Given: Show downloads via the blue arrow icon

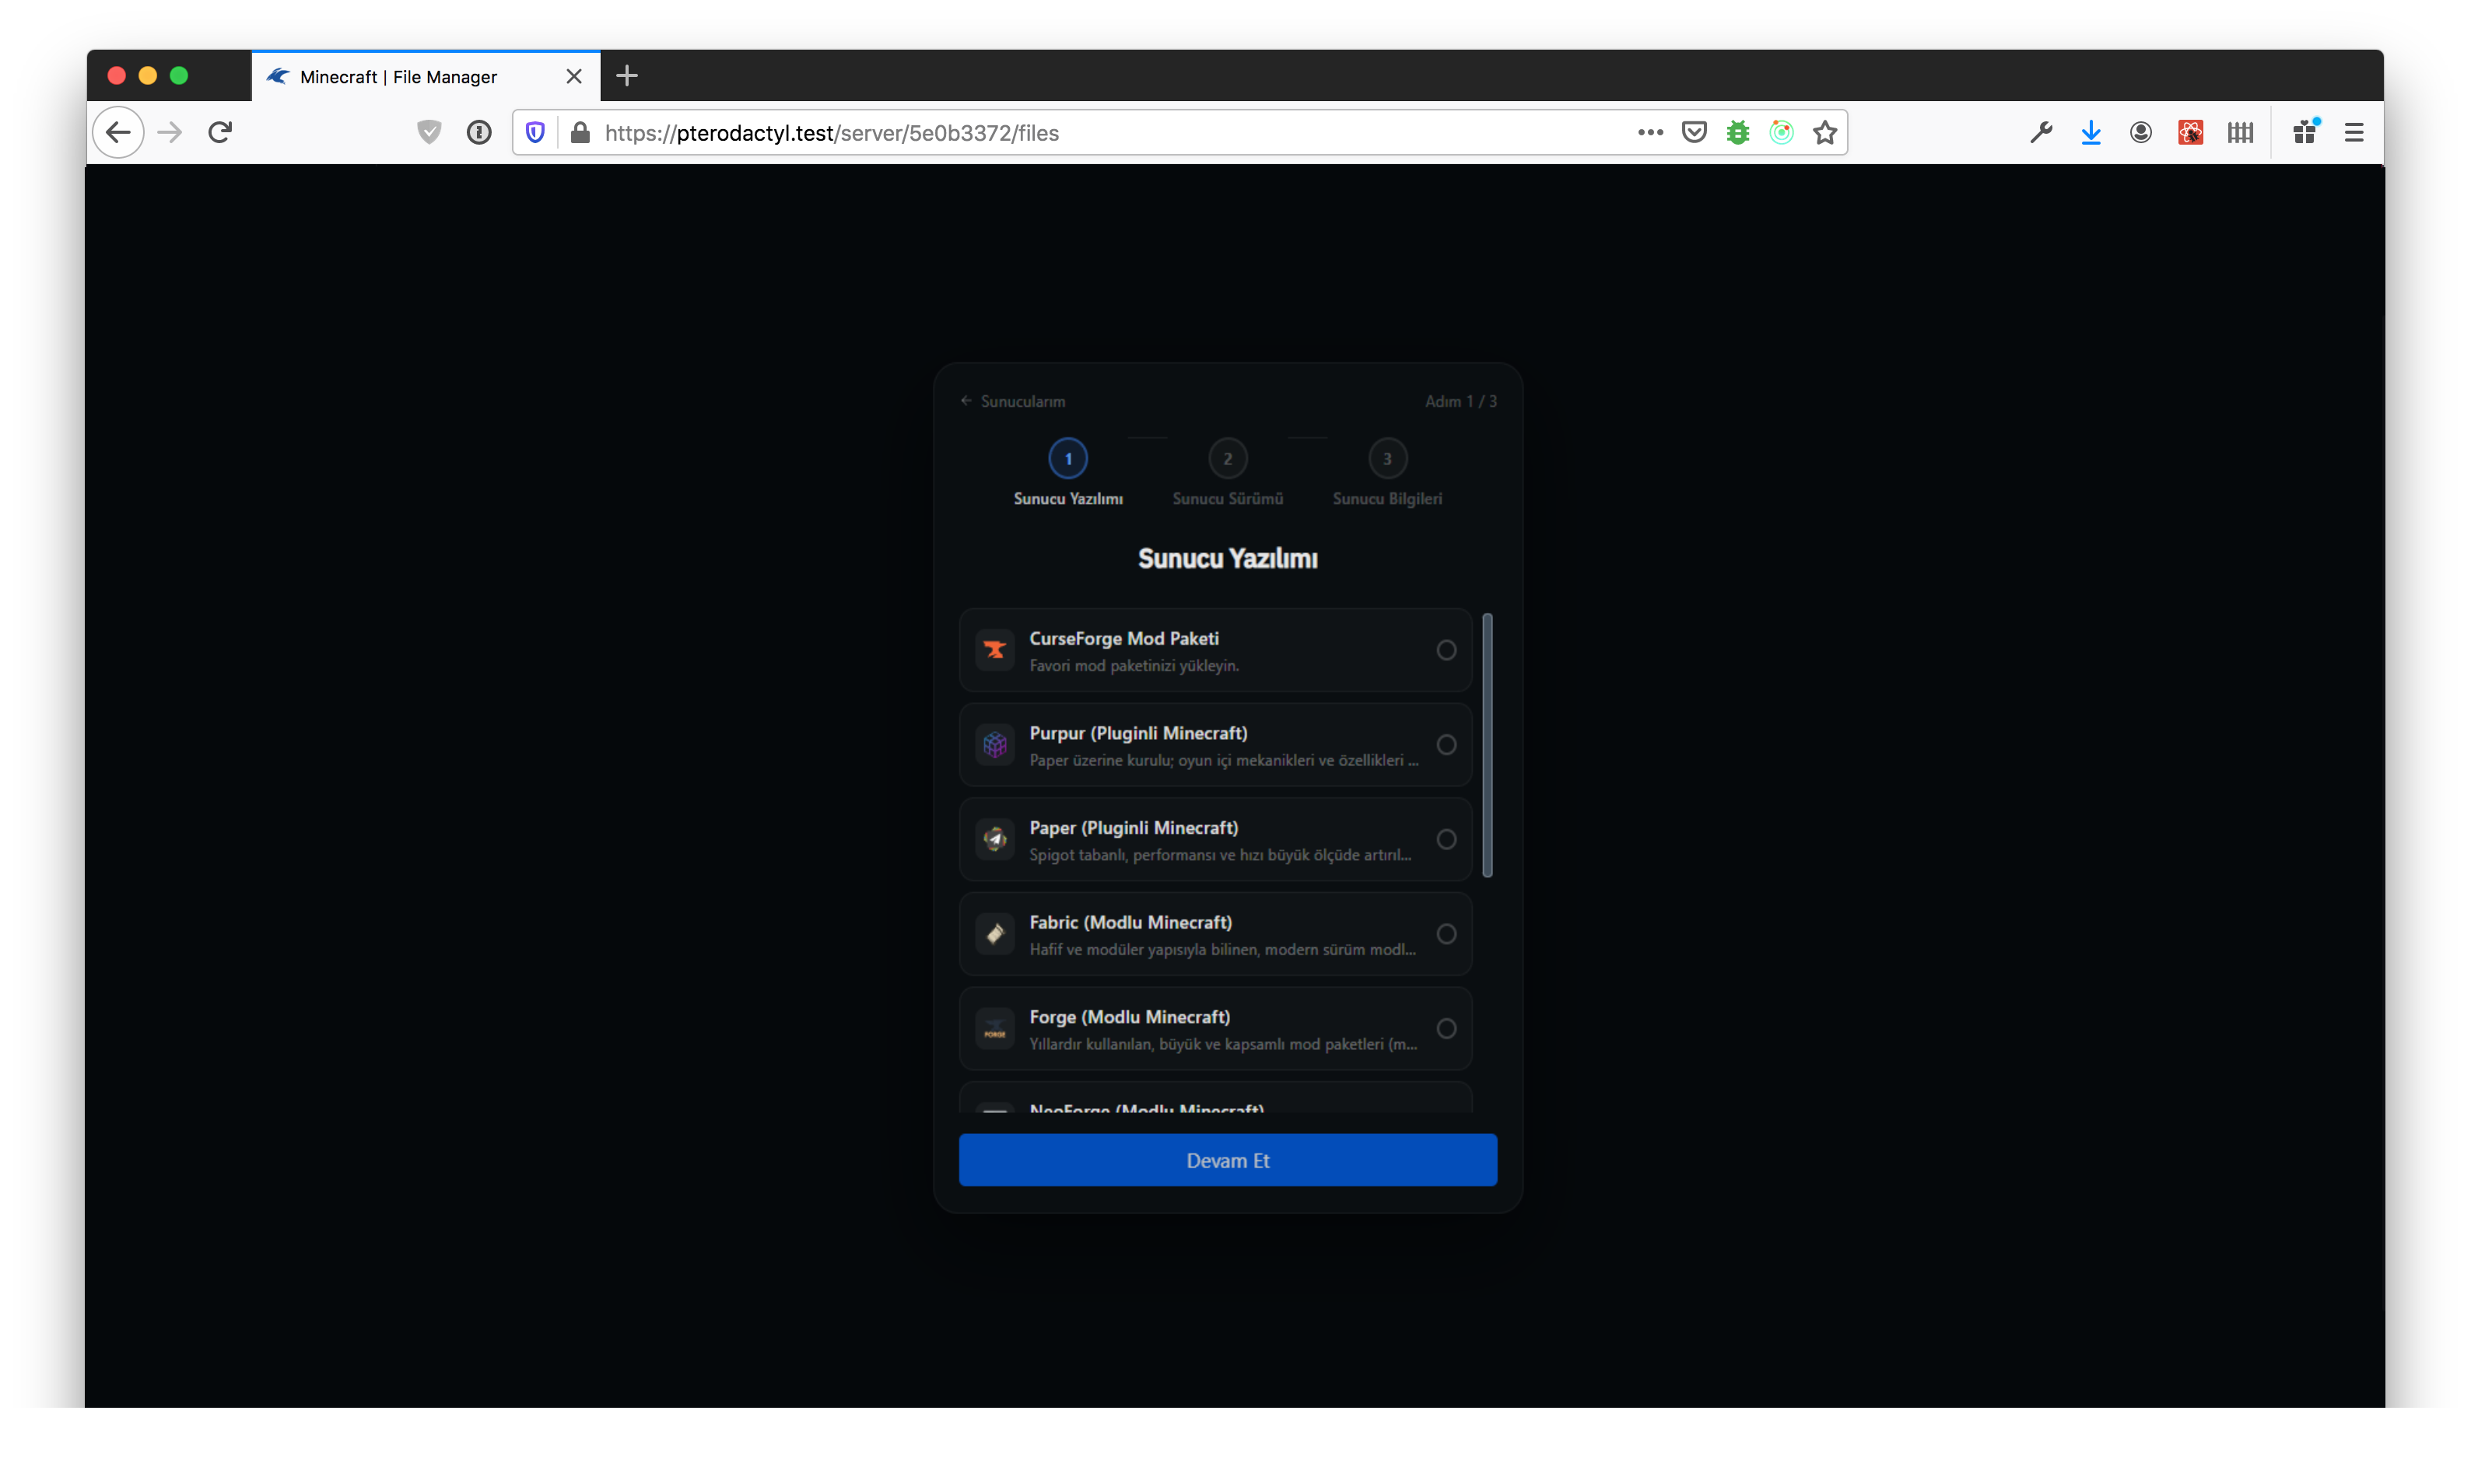Looking at the screenshot, I should coord(2091,132).
